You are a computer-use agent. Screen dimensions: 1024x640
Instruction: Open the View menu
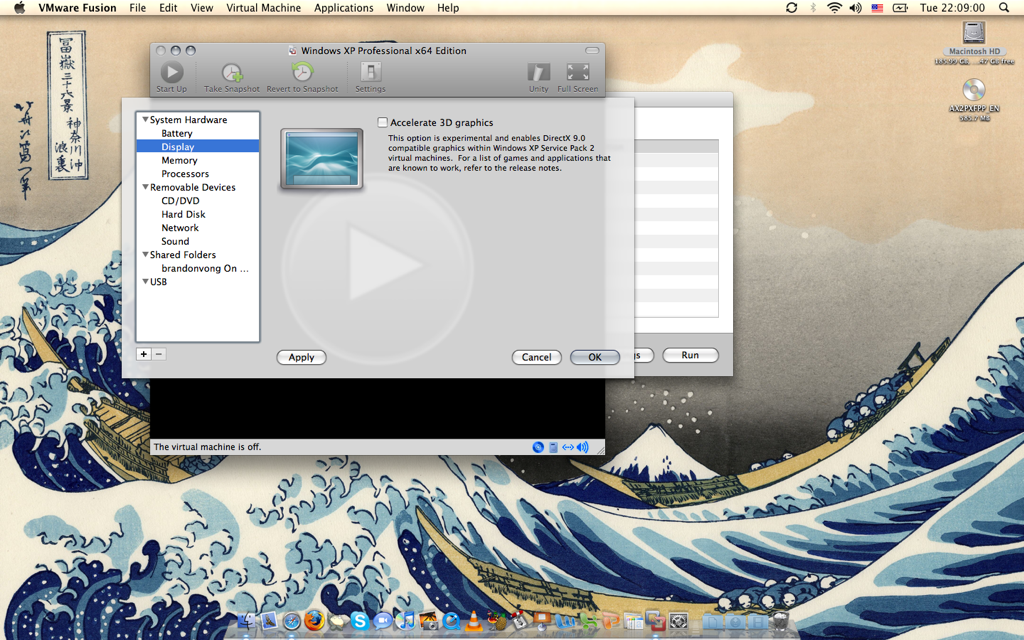point(202,8)
